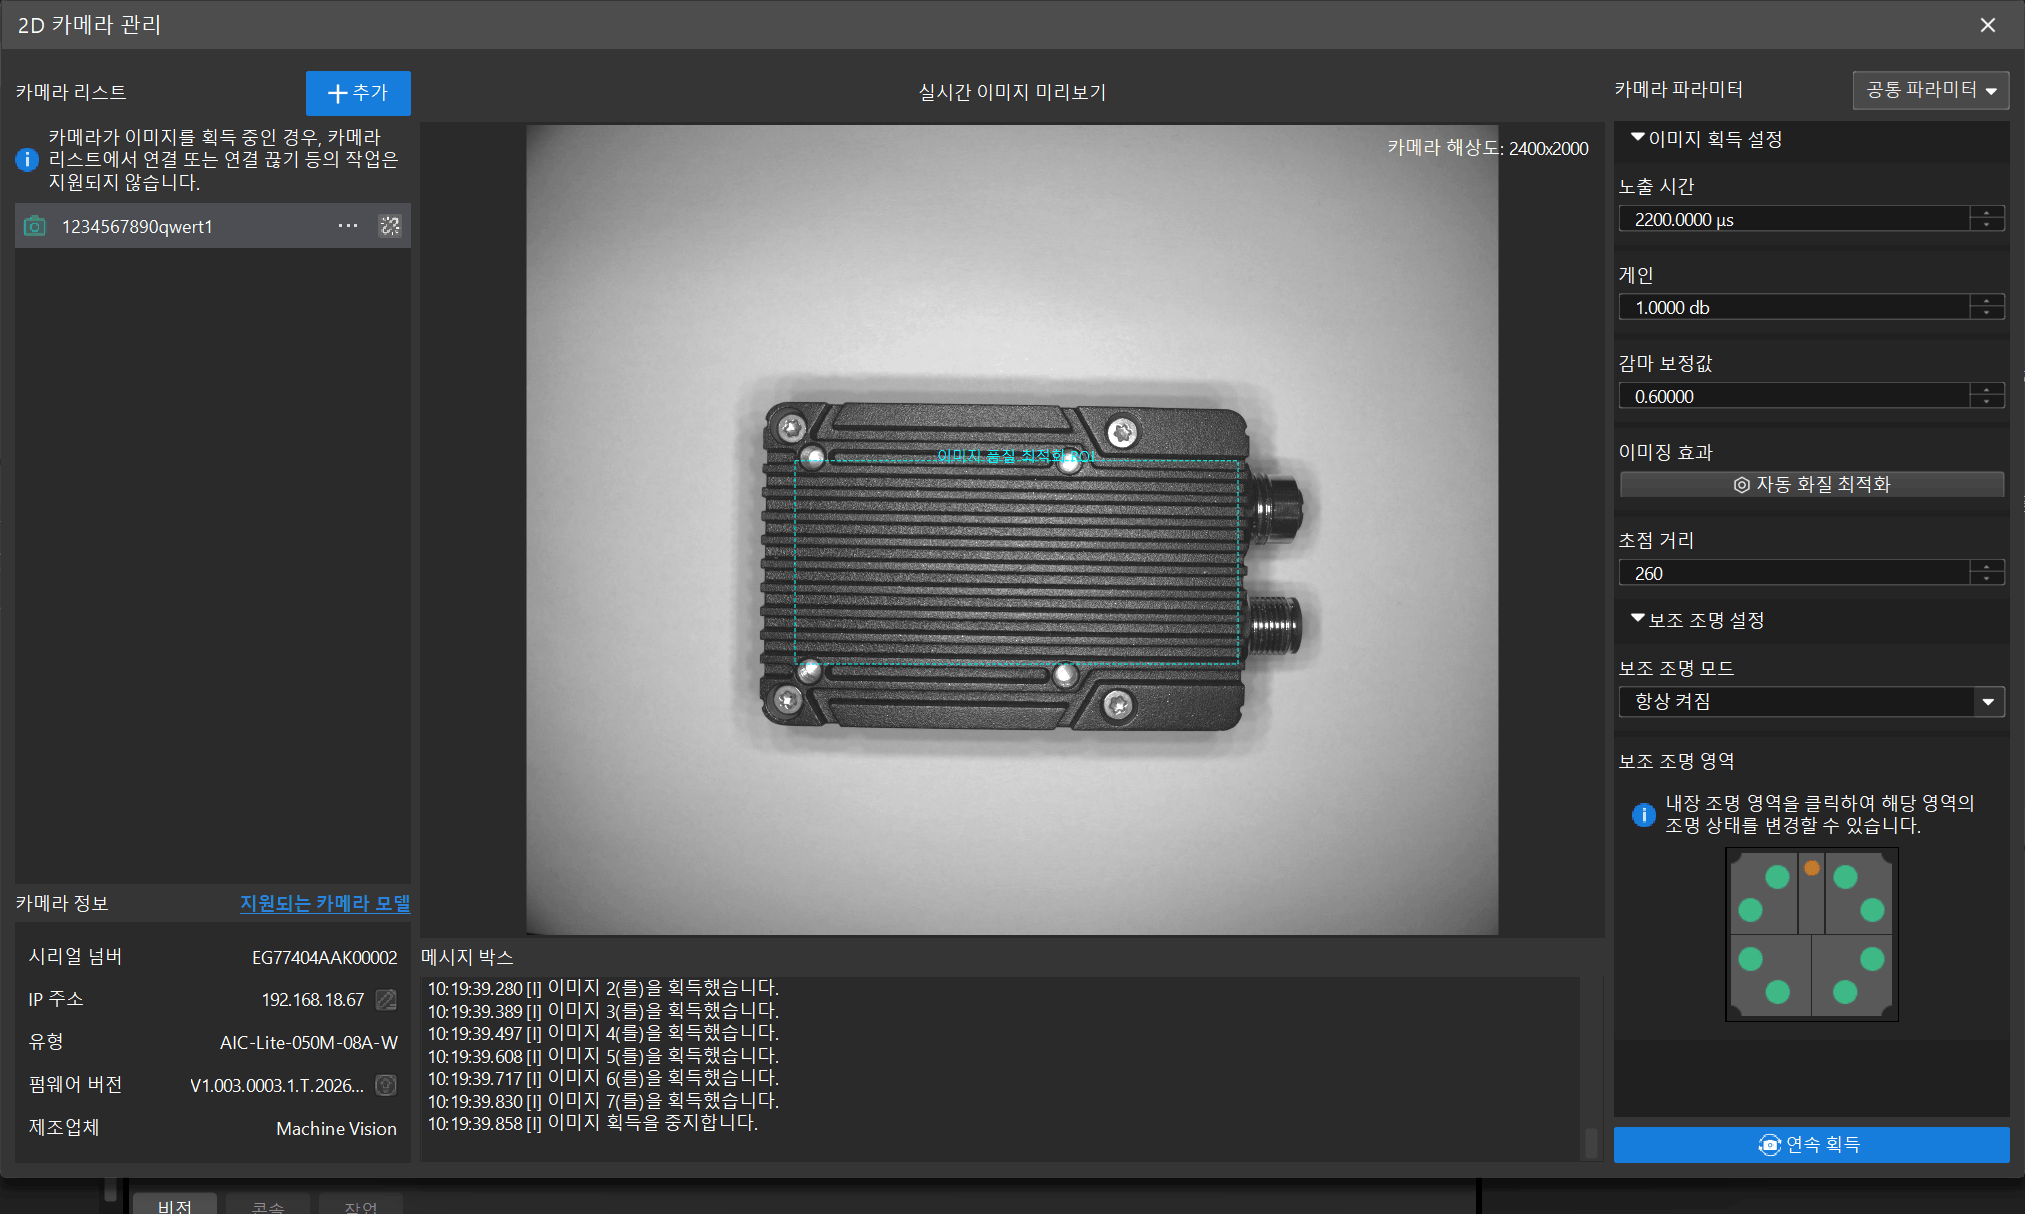Image resolution: width=2025 pixels, height=1214 pixels.
Task: Increase gamma correction with up arrow
Action: coord(1987,389)
